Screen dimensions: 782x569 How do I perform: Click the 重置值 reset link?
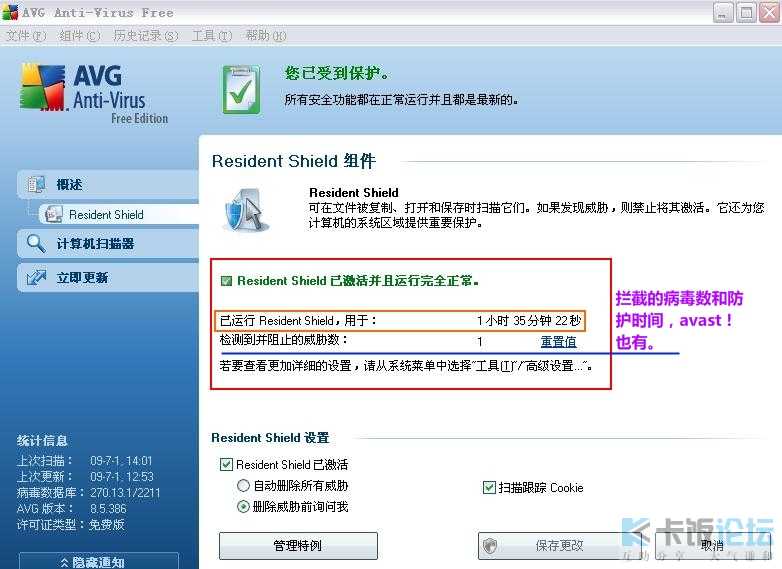pyautogui.click(x=558, y=342)
